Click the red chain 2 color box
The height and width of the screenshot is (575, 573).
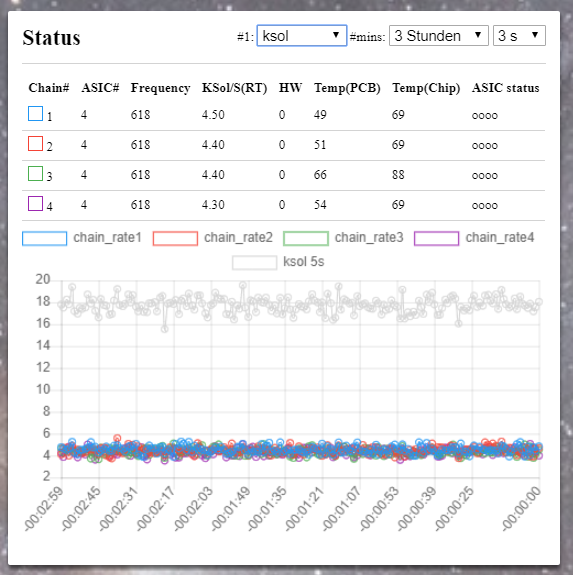point(36,143)
